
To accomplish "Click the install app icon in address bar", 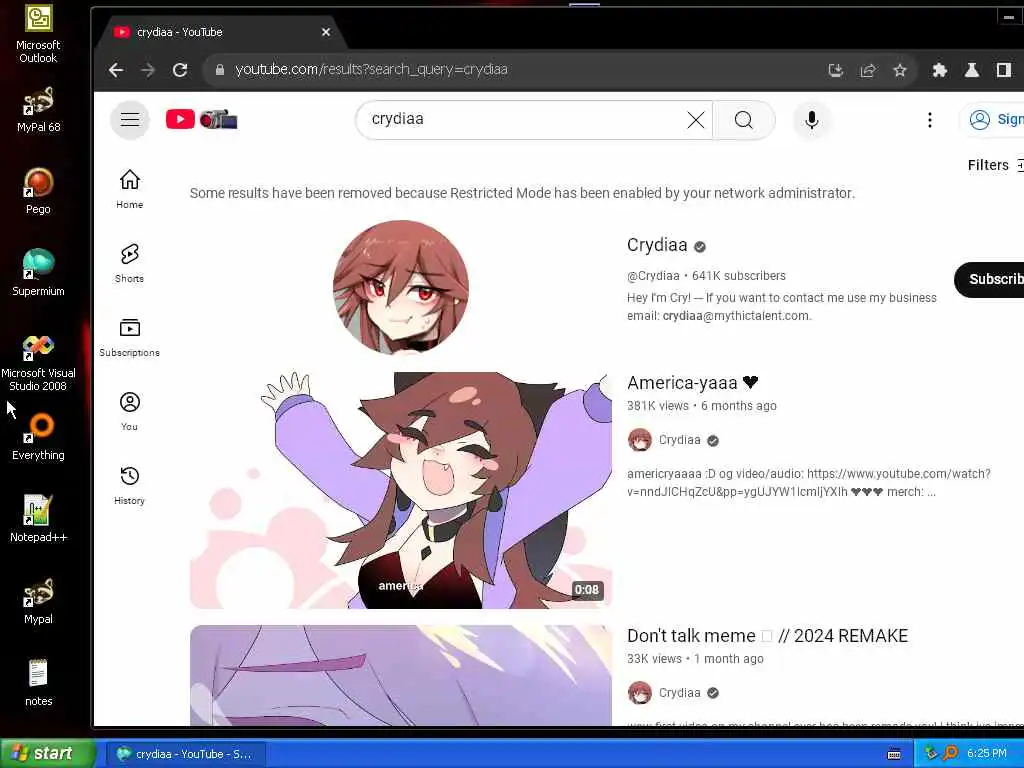I will point(835,70).
